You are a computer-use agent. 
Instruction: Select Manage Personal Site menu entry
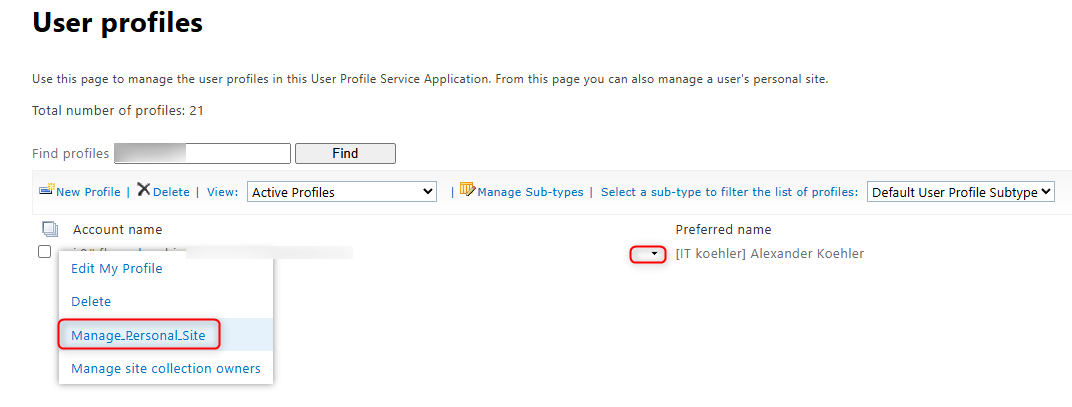click(138, 335)
